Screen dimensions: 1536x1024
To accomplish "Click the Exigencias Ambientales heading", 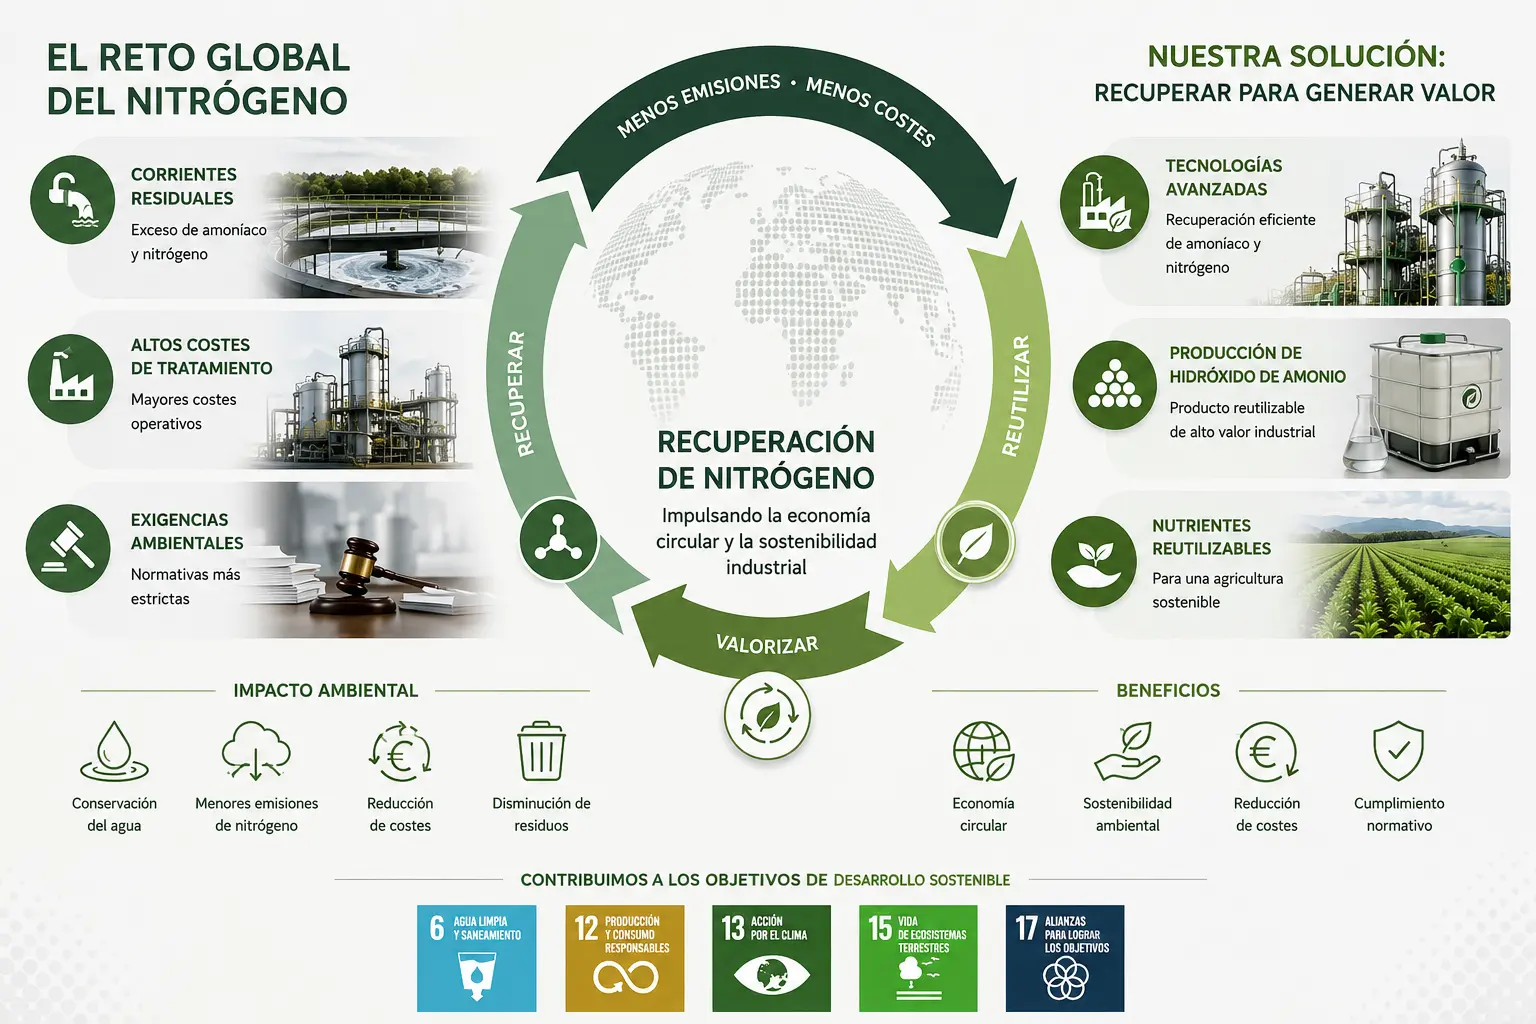I will pos(187,531).
